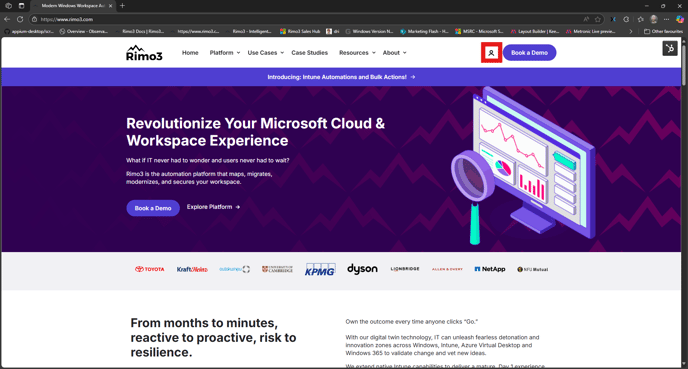
Task: Open the Marketing Flash bookmark
Action: 424,32
